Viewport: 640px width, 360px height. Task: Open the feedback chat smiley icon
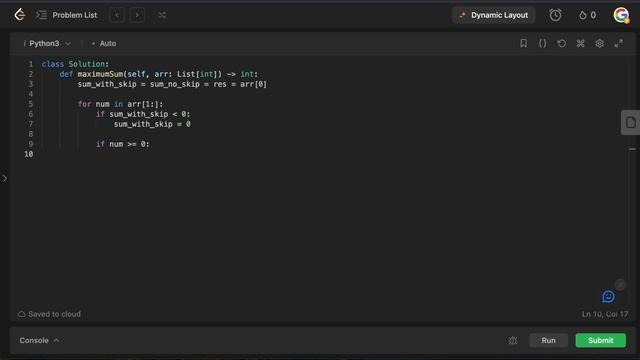[608, 296]
